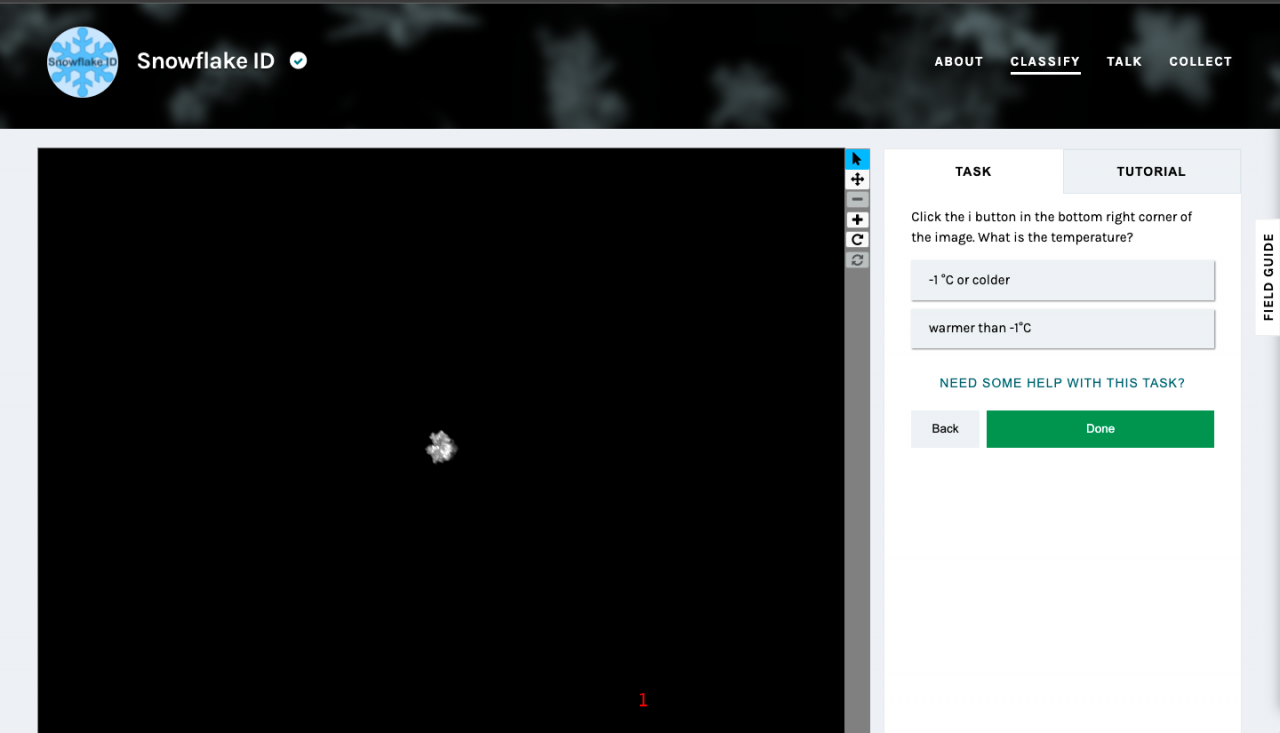Viewport: 1280px width, 733px height.
Task: Open the FIELD GUIDE side tab
Action: [1268, 277]
